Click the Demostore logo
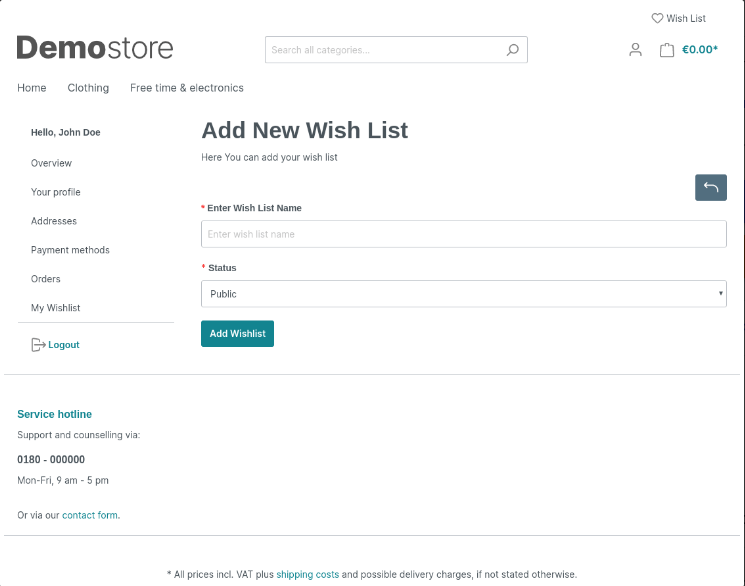Screen dimensions: 745x586 pyautogui.click(x=95, y=48)
